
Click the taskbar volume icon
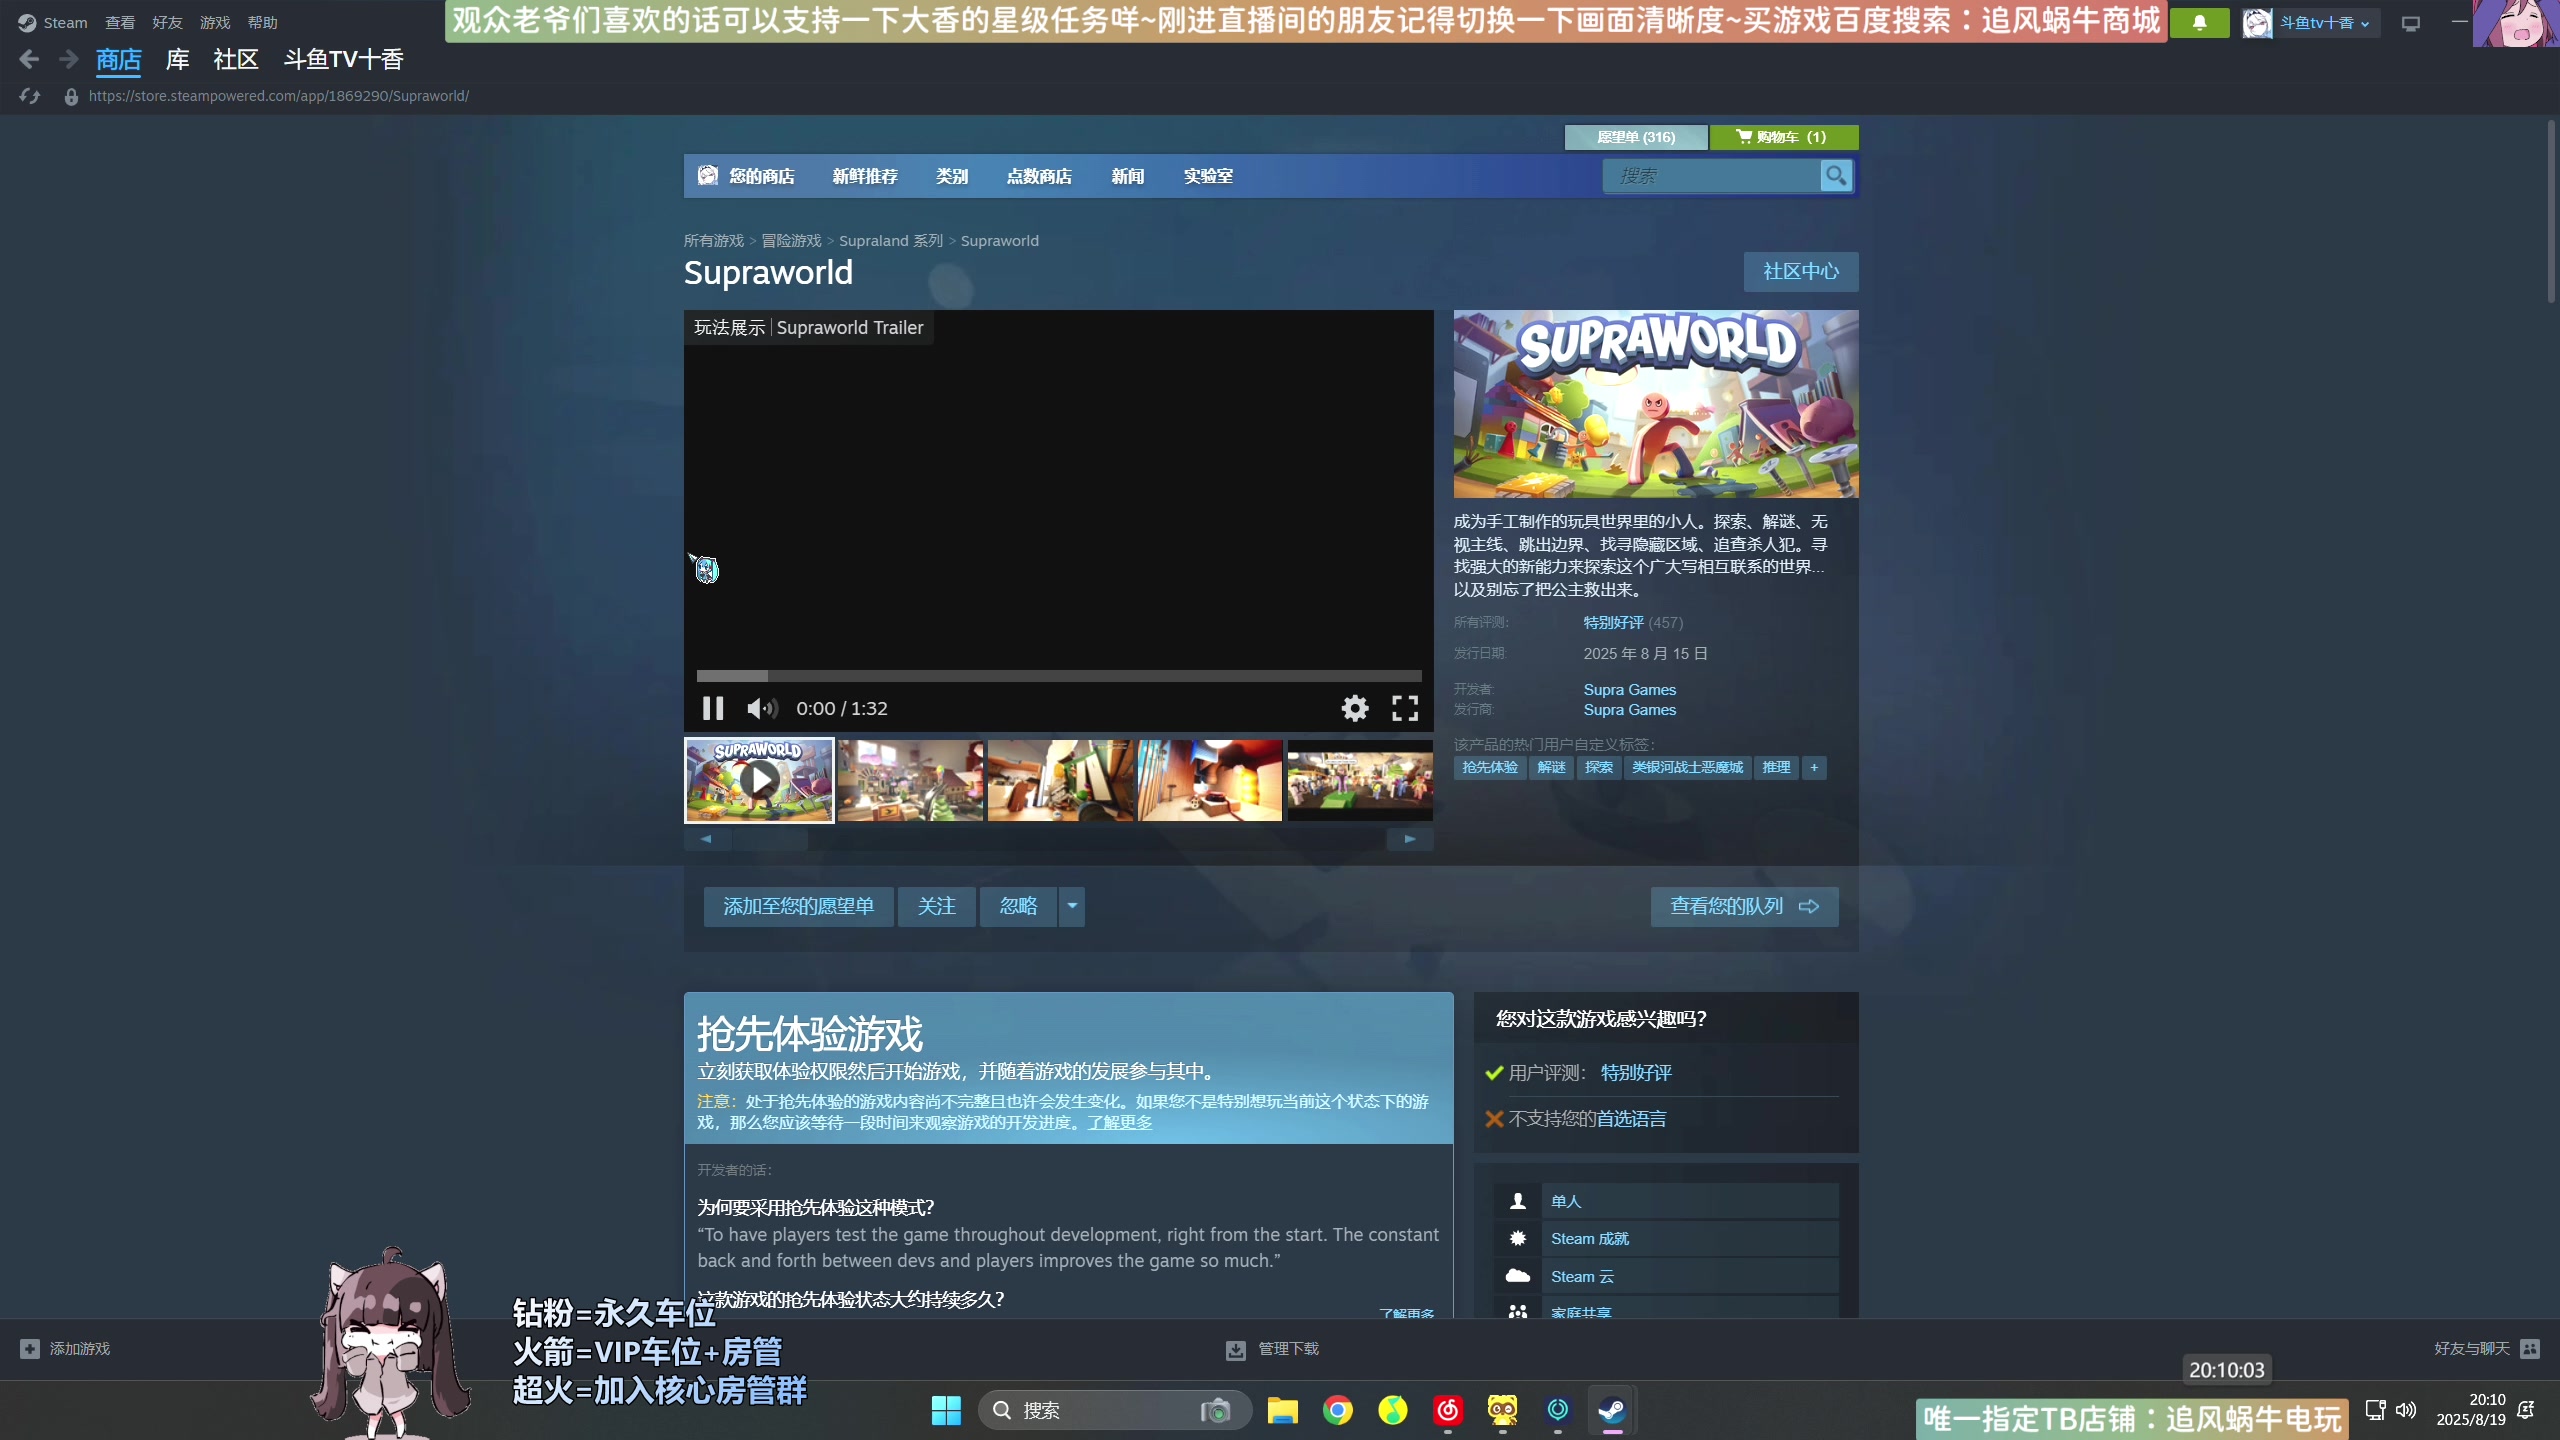pyautogui.click(x=2406, y=1409)
